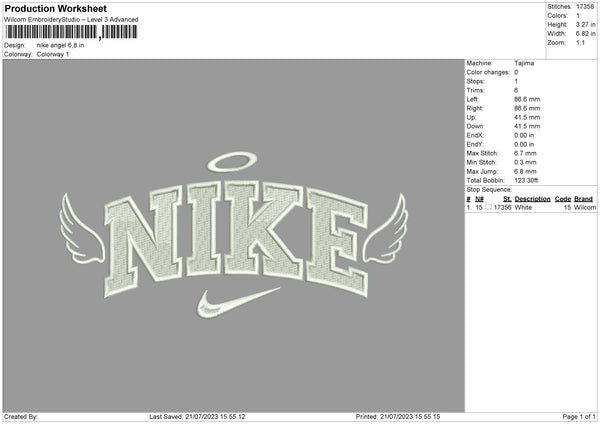The width and height of the screenshot is (600, 424).
Task: Select the stitch count 17356 in row 1
Action: click(502, 207)
